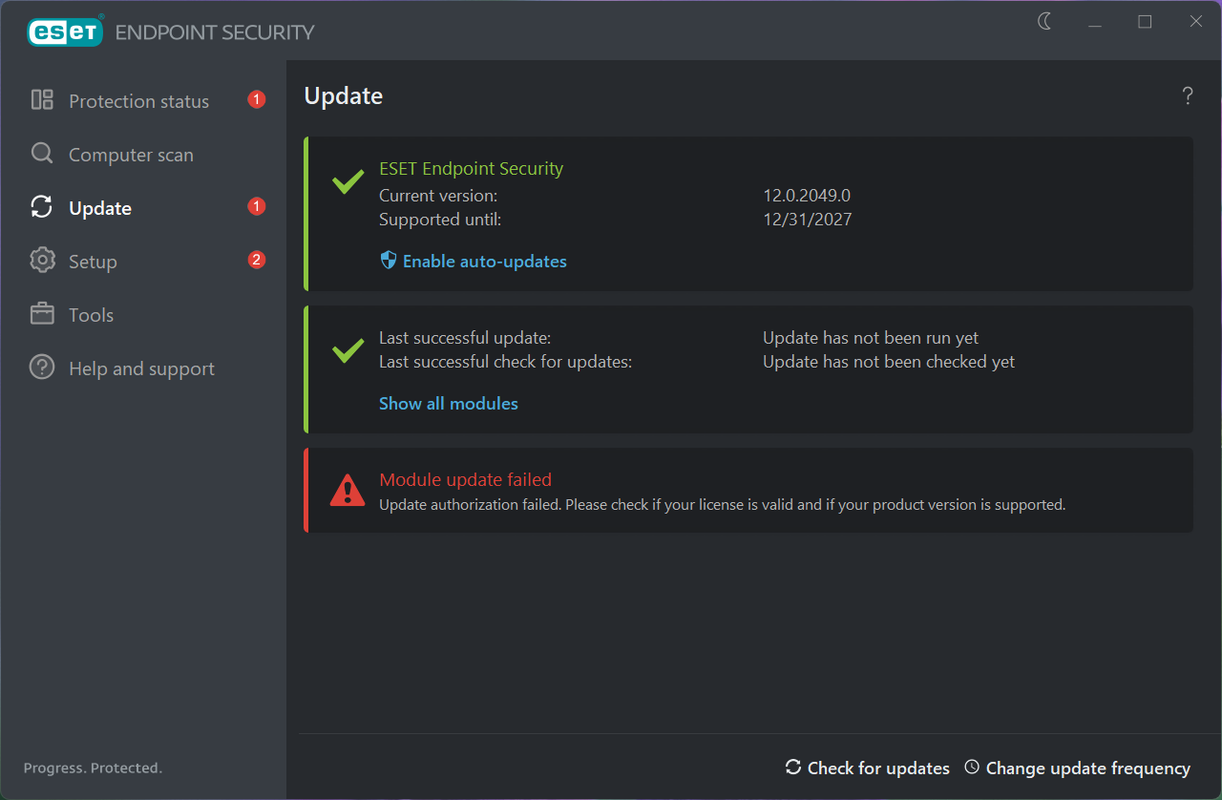Click the Update page title

coord(343,96)
